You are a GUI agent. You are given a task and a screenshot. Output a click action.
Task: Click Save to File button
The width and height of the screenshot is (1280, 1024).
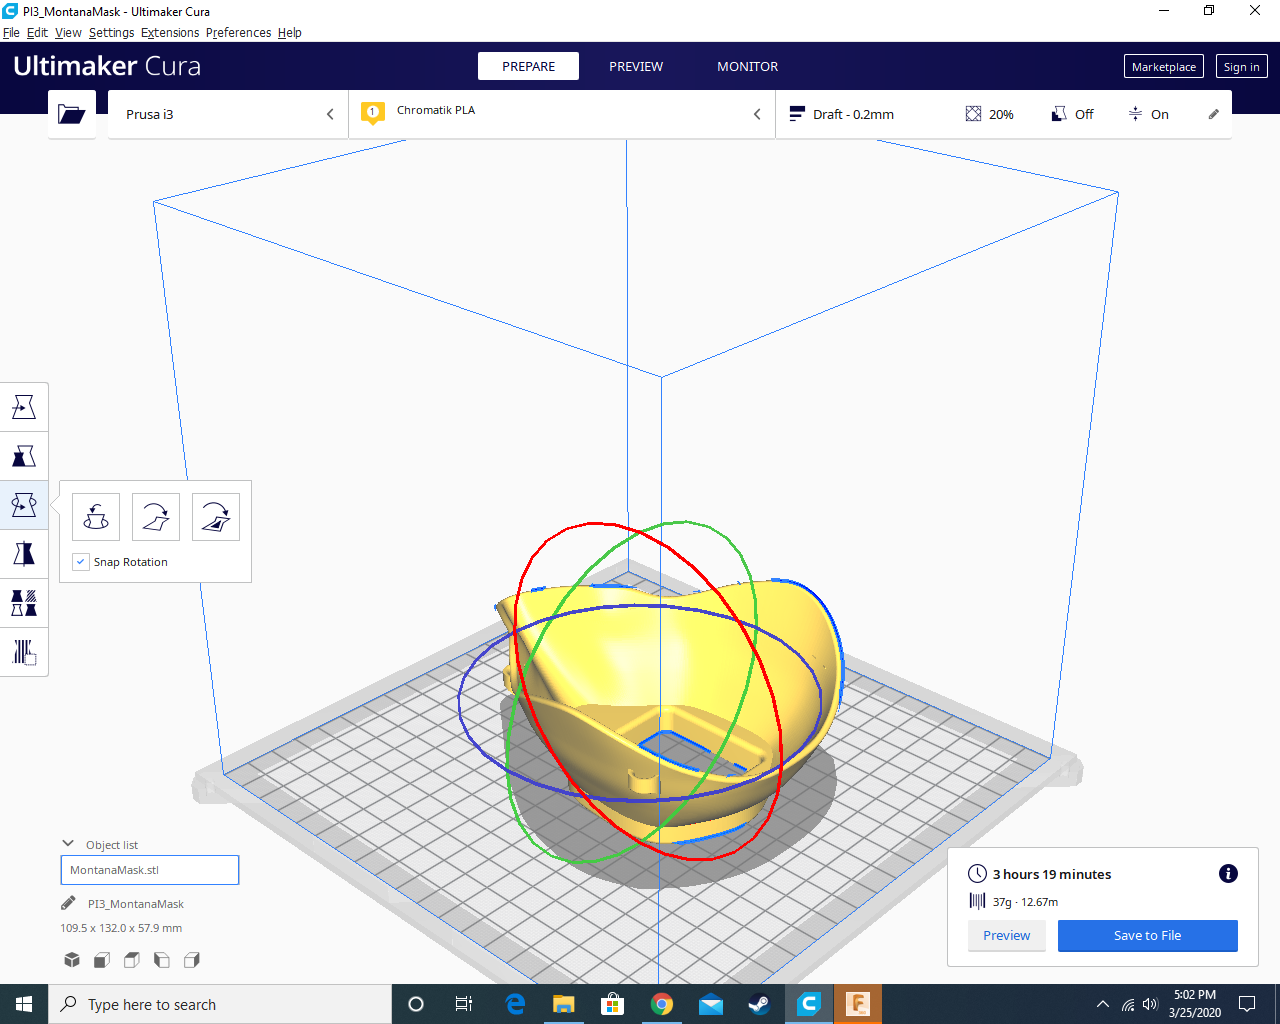pyautogui.click(x=1148, y=936)
